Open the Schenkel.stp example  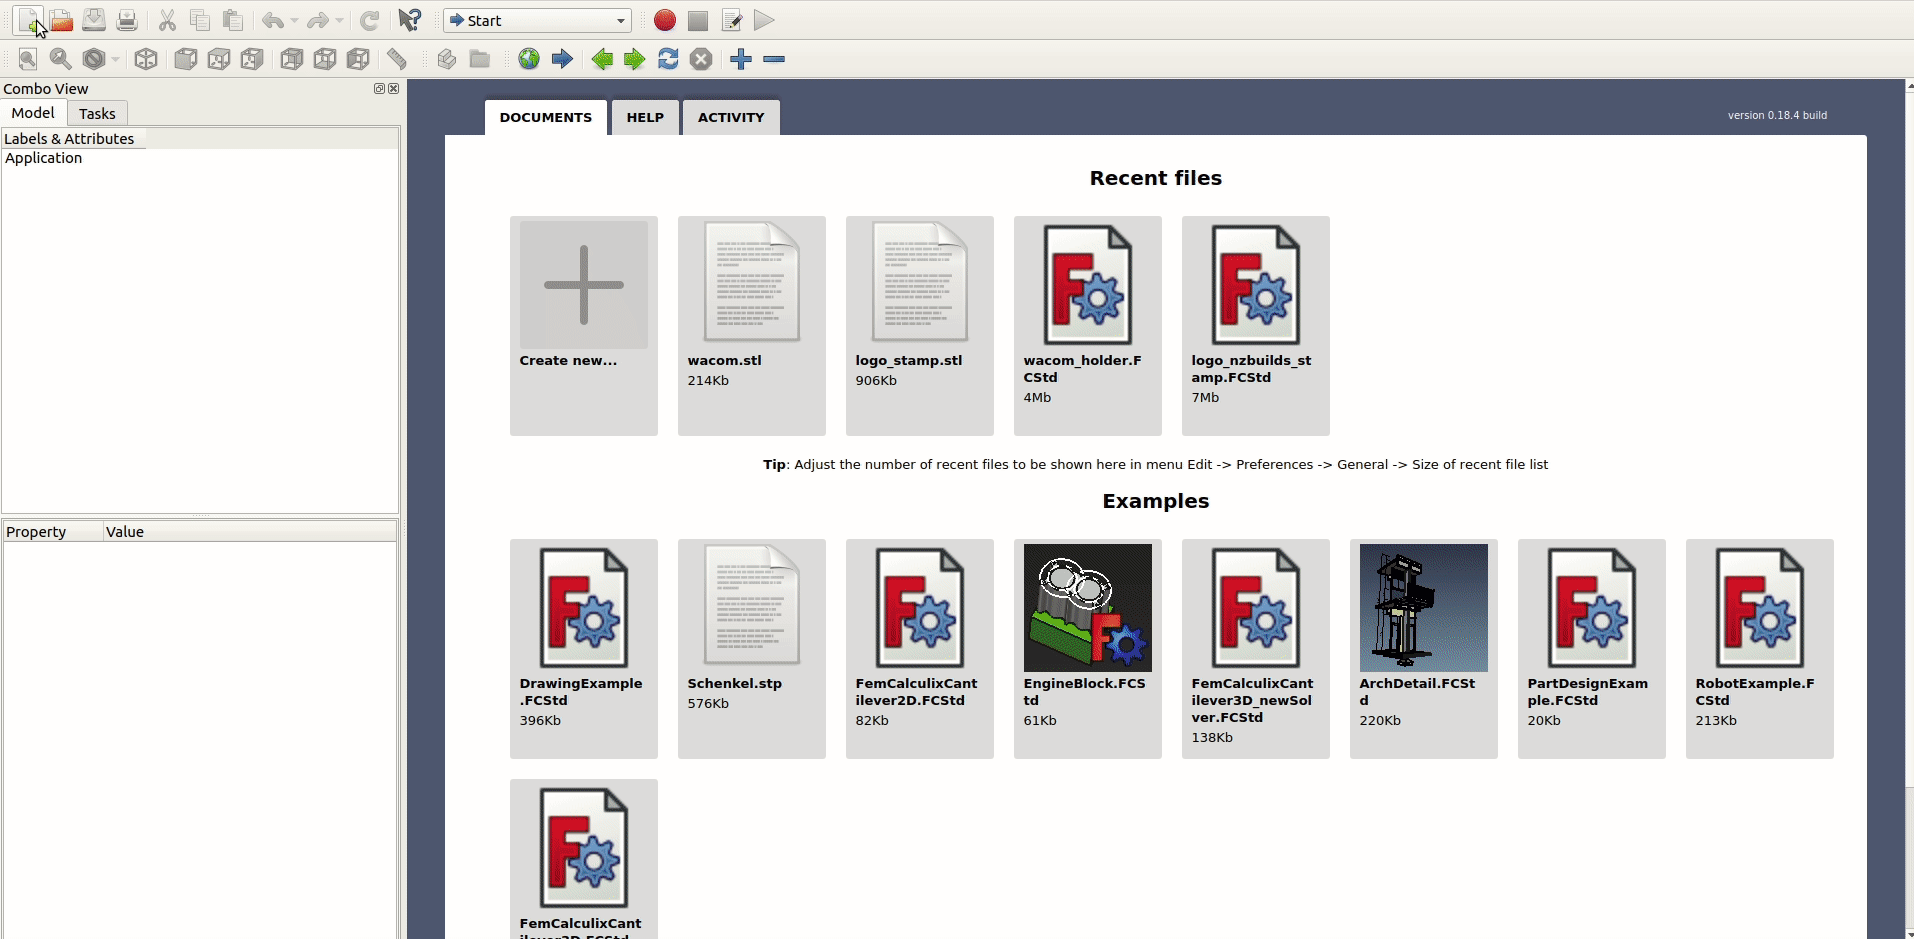coord(752,649)
